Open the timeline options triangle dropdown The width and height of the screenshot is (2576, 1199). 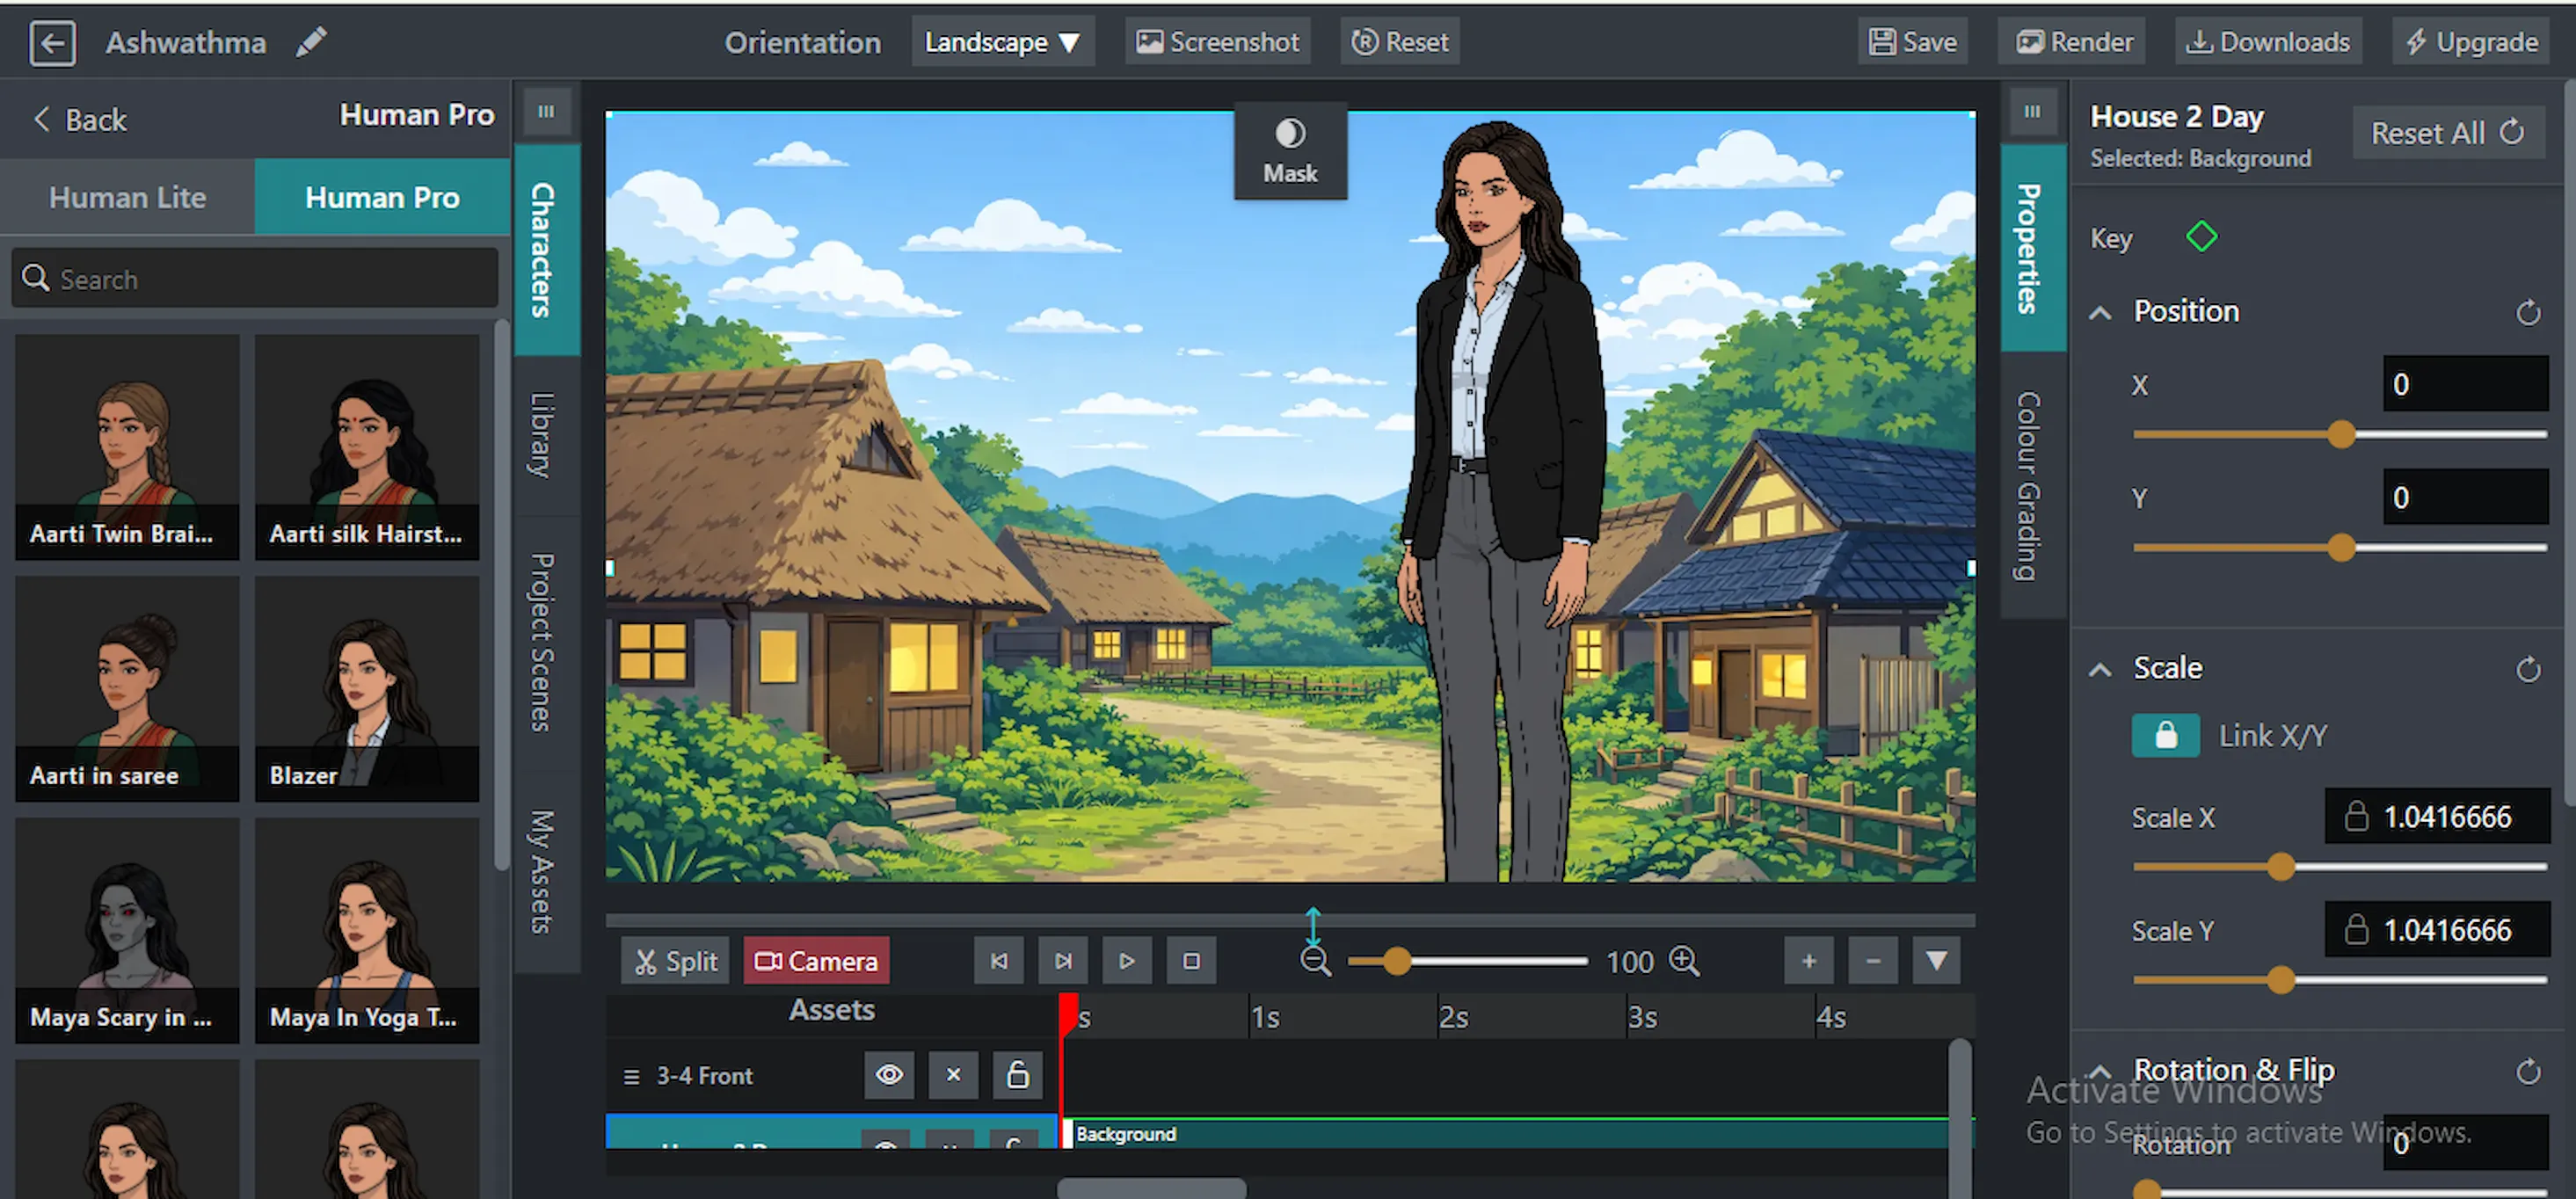tap(1936, 961)
